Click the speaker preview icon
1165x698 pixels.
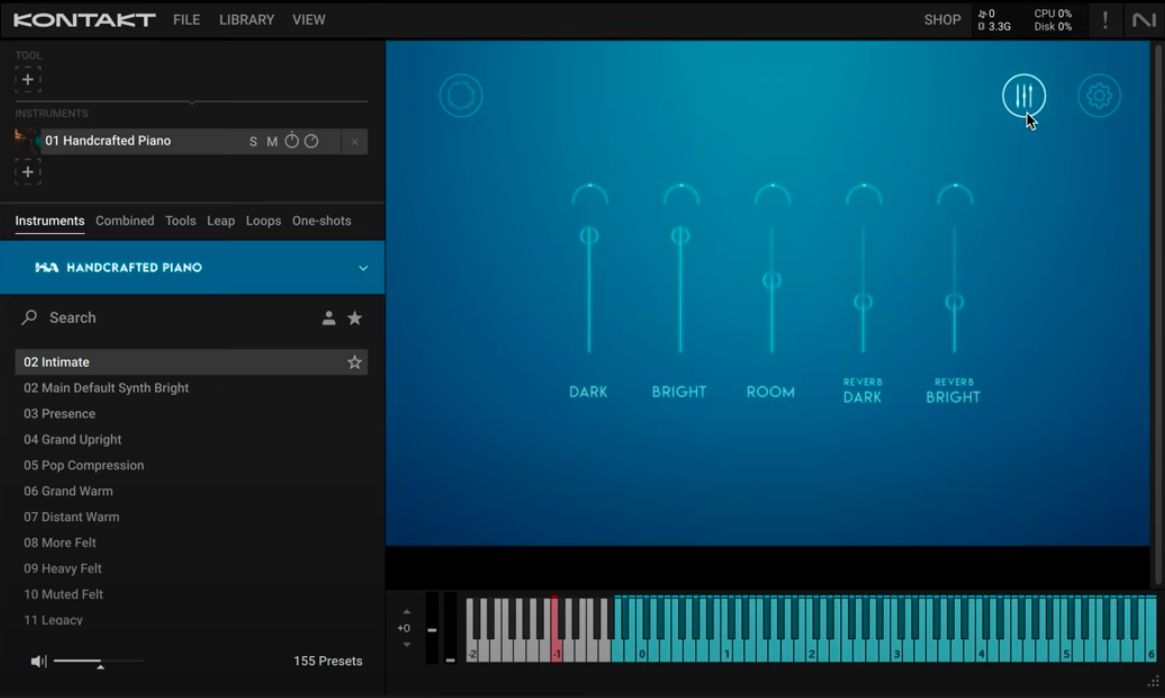click(39, 661)
